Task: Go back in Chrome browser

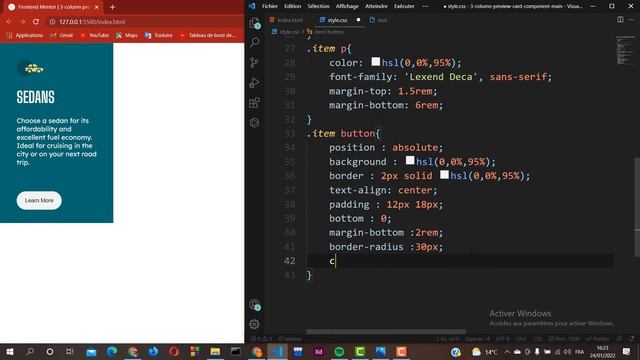Action: point(9,22)
